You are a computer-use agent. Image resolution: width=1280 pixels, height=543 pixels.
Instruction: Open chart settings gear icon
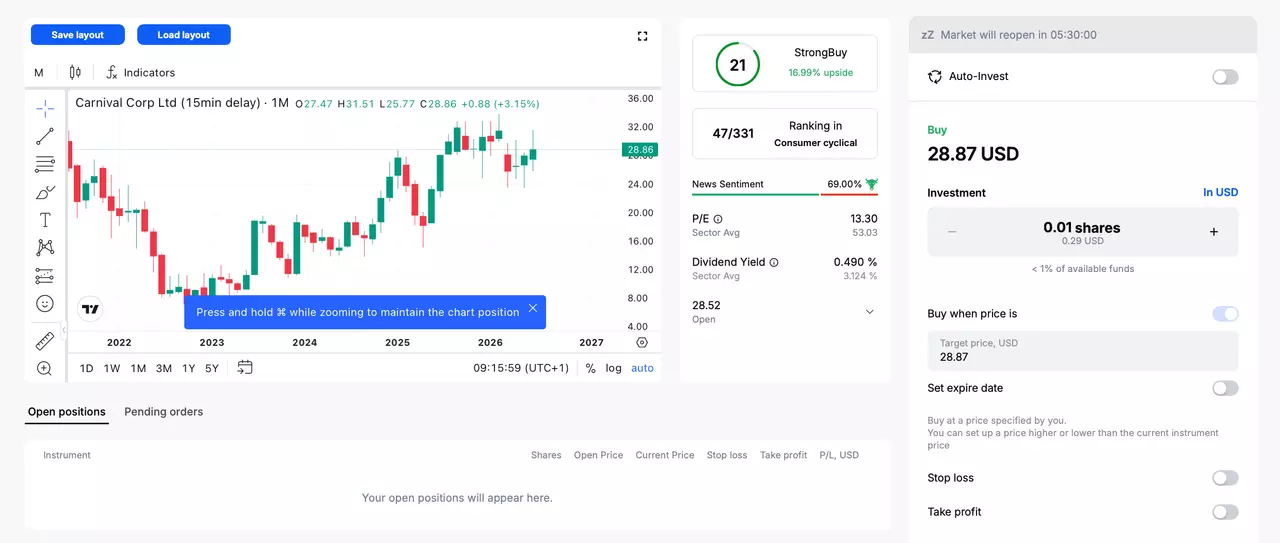click(x=642, y=342)
